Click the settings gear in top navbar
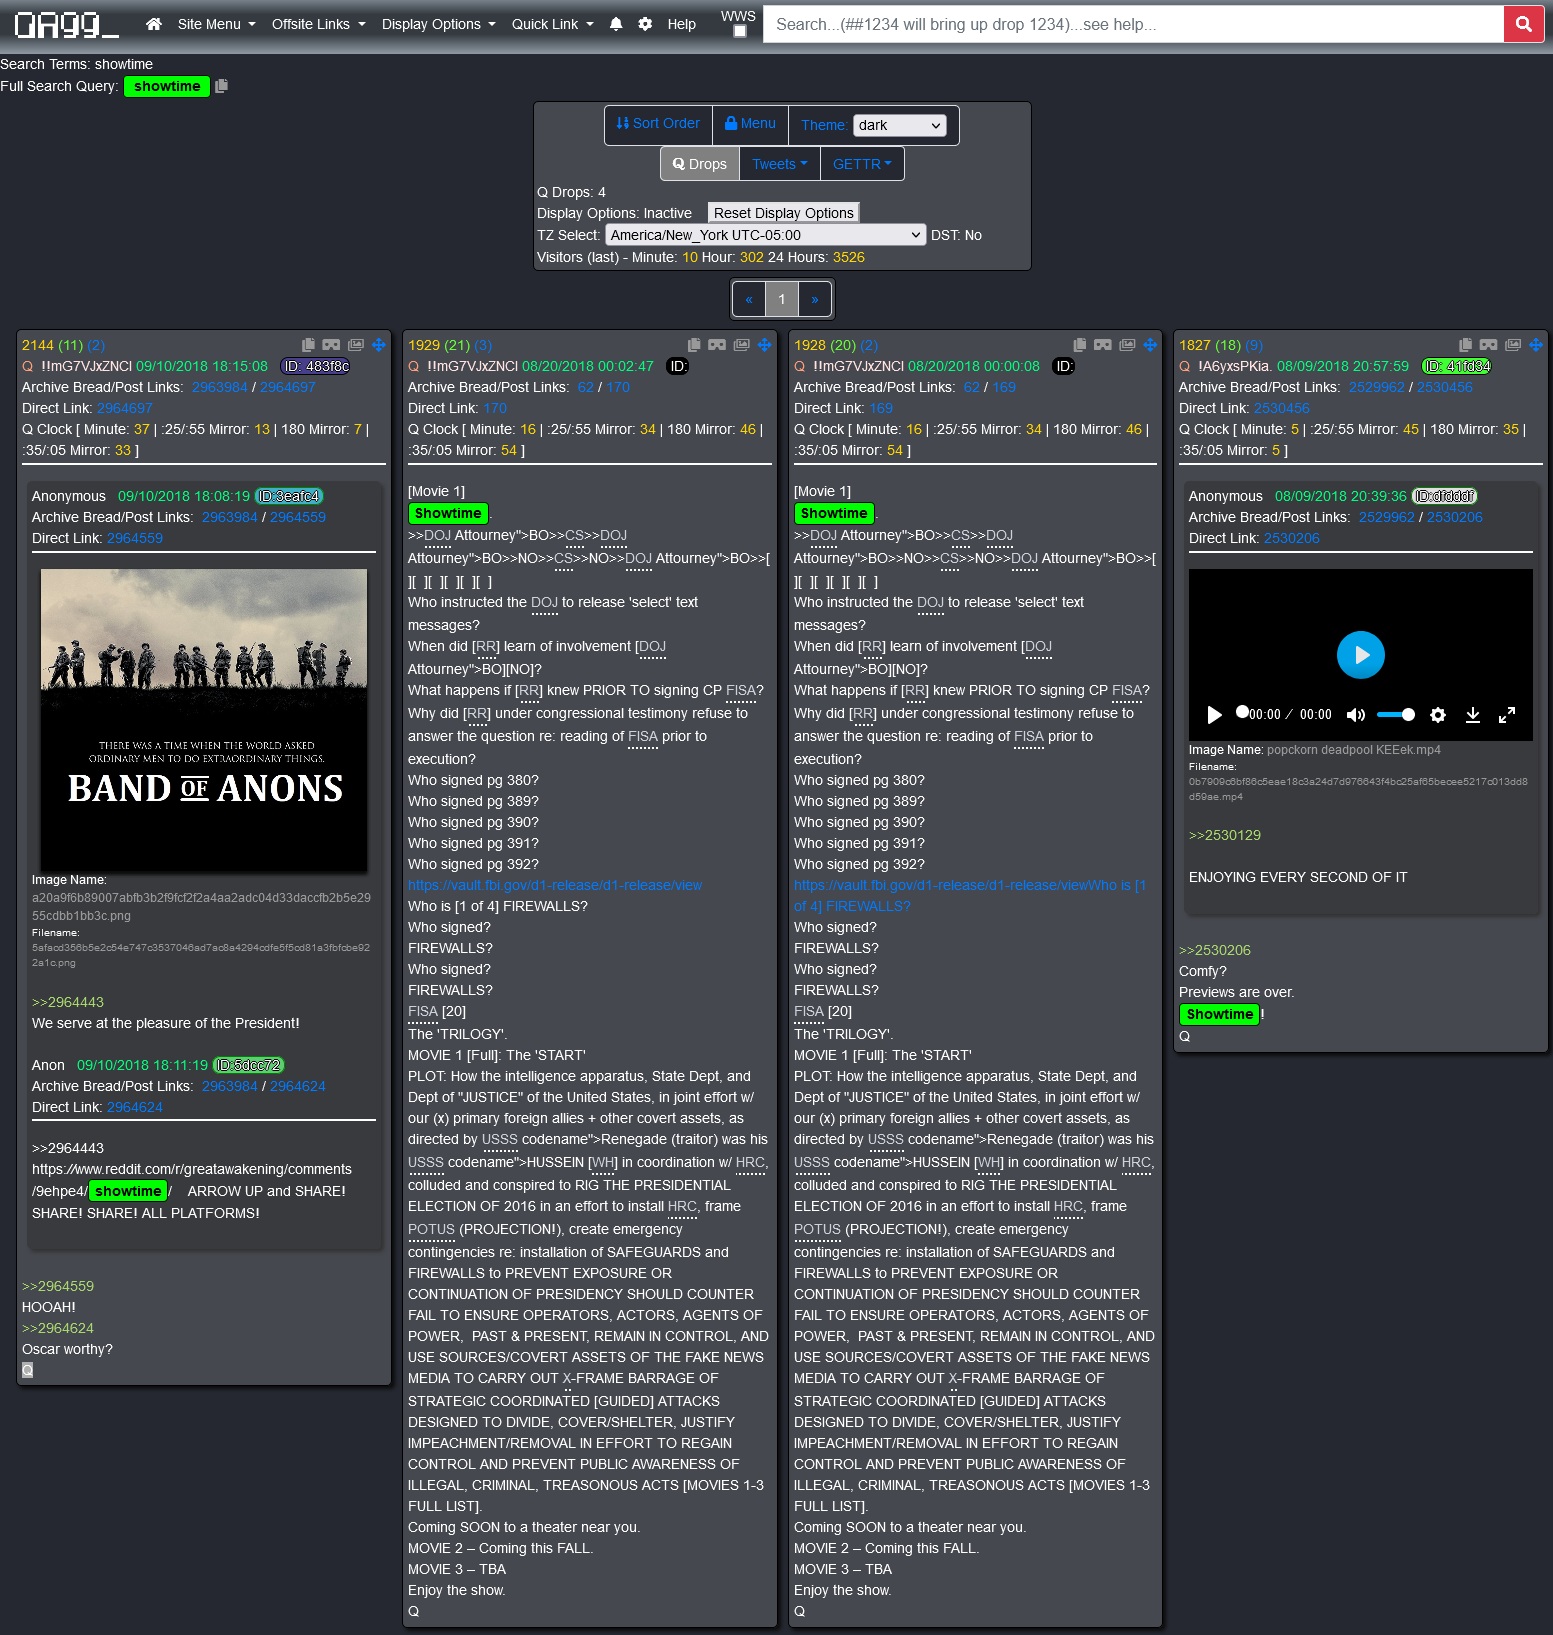This screenshot has width=1553, height=1635. 645,24
